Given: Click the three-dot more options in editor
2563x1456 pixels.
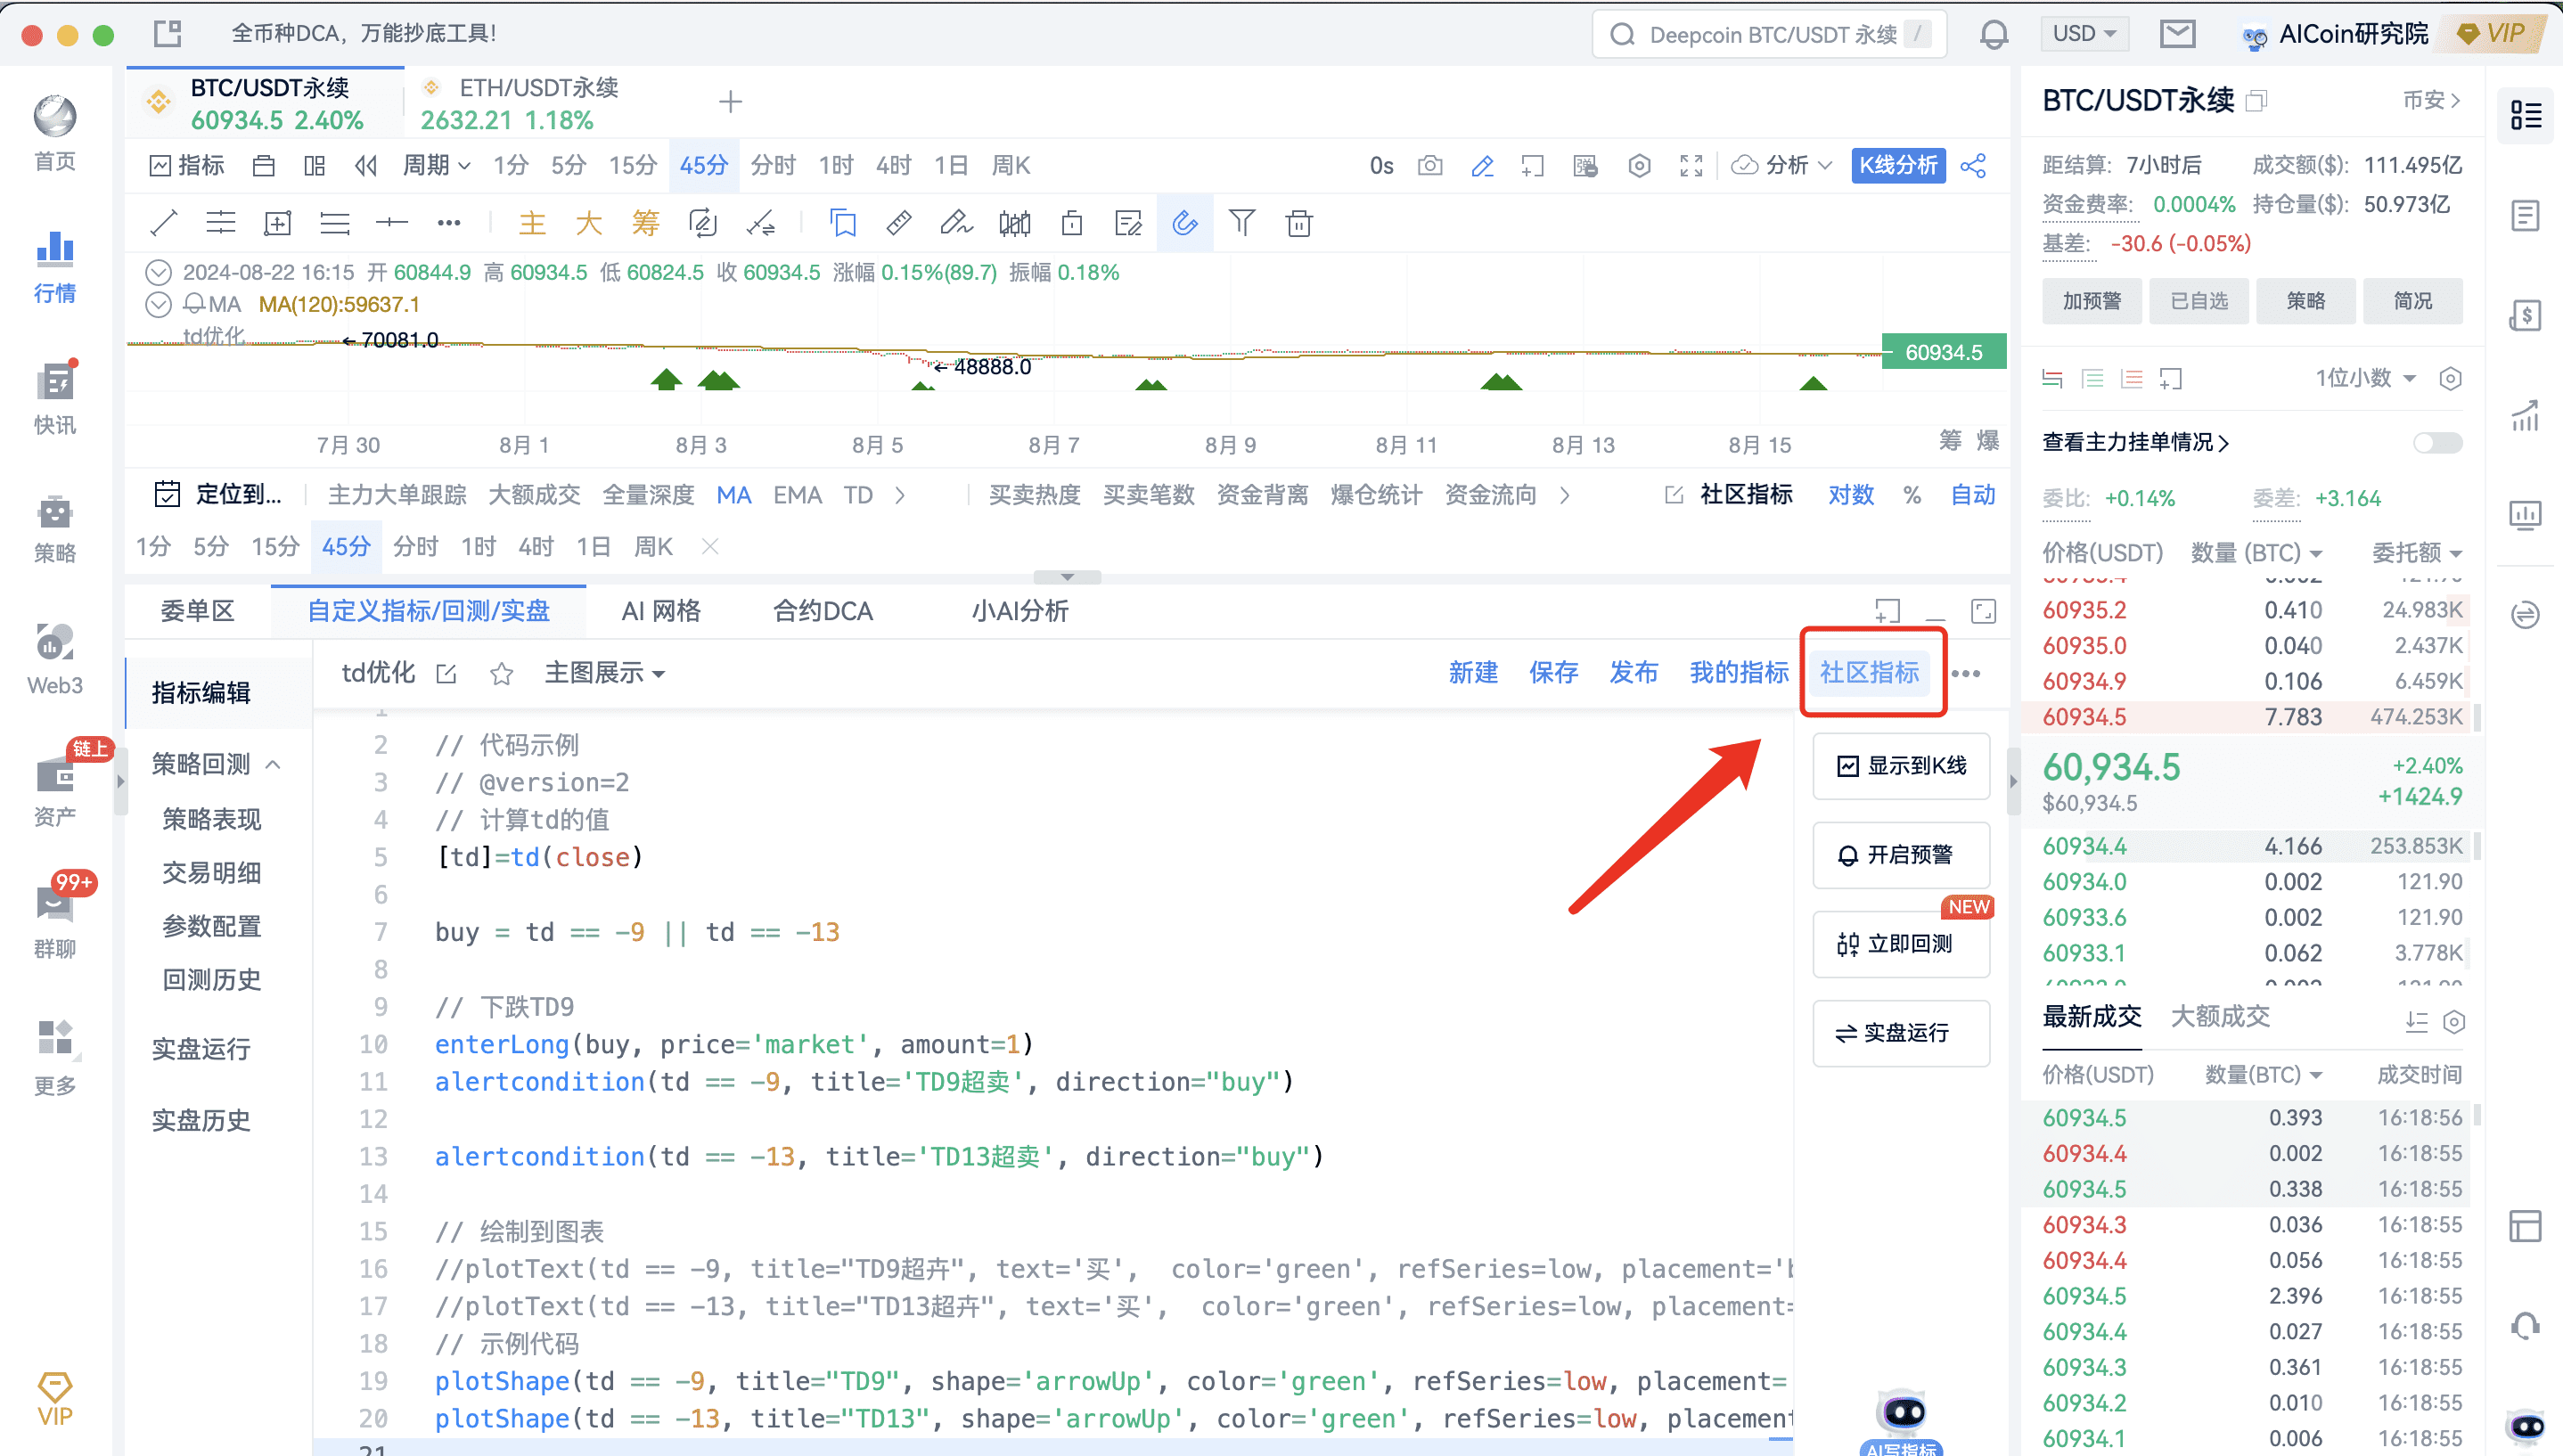Looking at the screenshot, I should [1966, 673].
